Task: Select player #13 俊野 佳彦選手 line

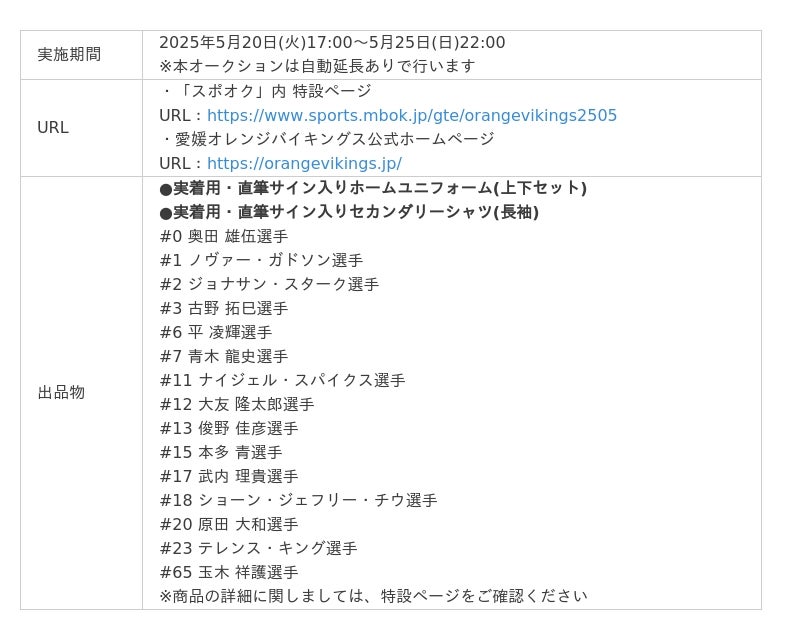Action: tap(228, 428)
